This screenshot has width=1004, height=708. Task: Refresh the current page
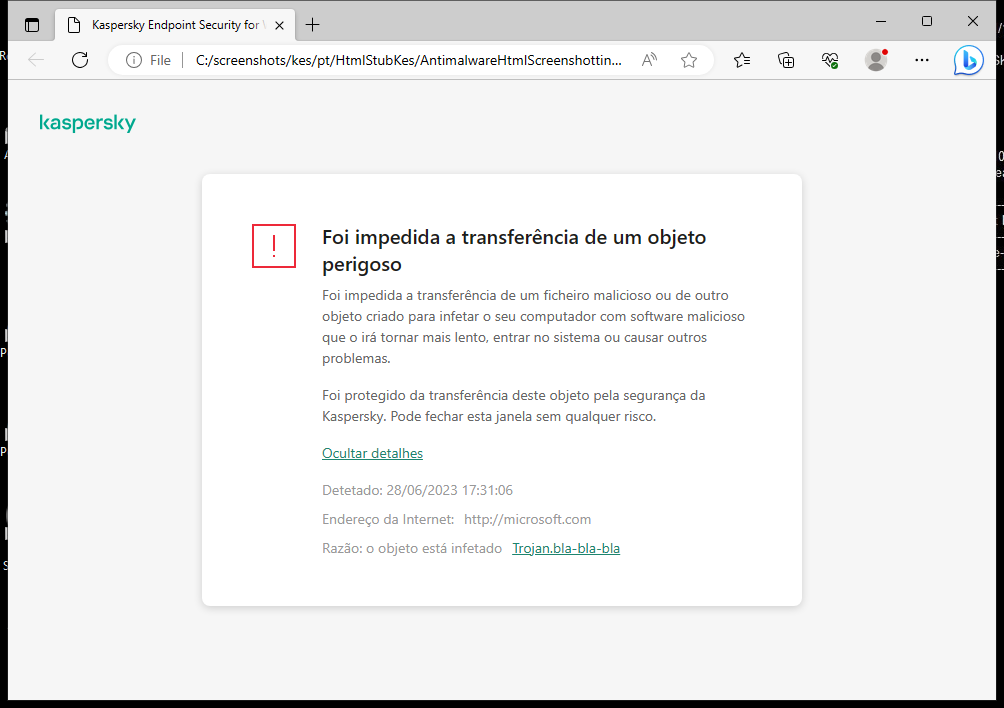(x=80, y=59)
